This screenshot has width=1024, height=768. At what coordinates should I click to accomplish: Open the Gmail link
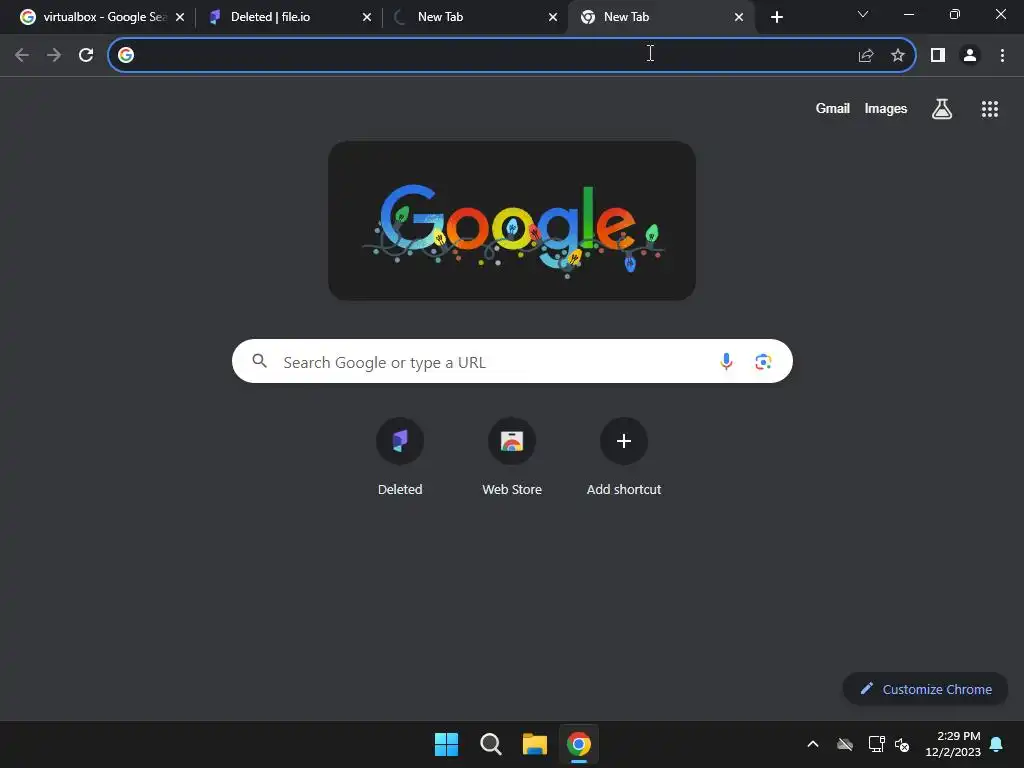(x=833, y=108)
